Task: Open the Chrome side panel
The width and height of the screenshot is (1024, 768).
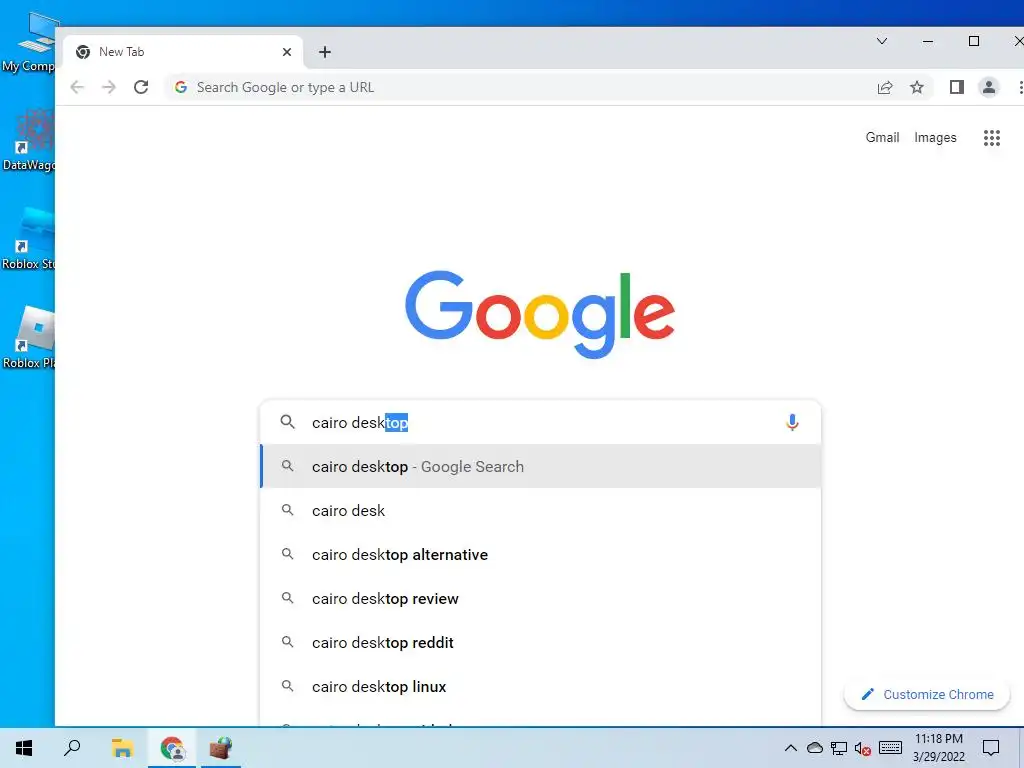Action: [x=957, y=87]
